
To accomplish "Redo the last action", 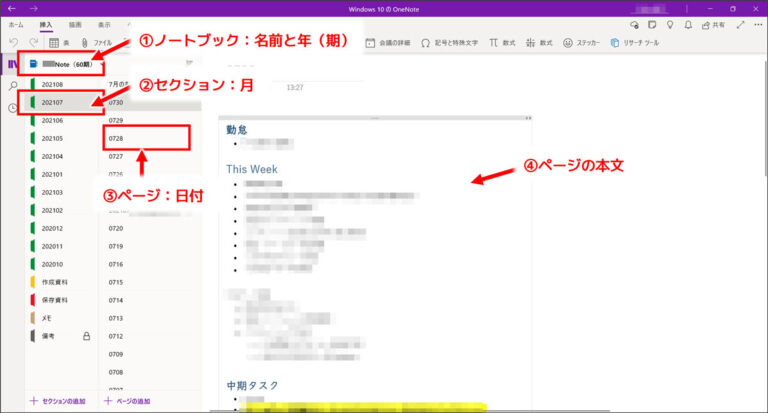I will (x=33, y=43).
